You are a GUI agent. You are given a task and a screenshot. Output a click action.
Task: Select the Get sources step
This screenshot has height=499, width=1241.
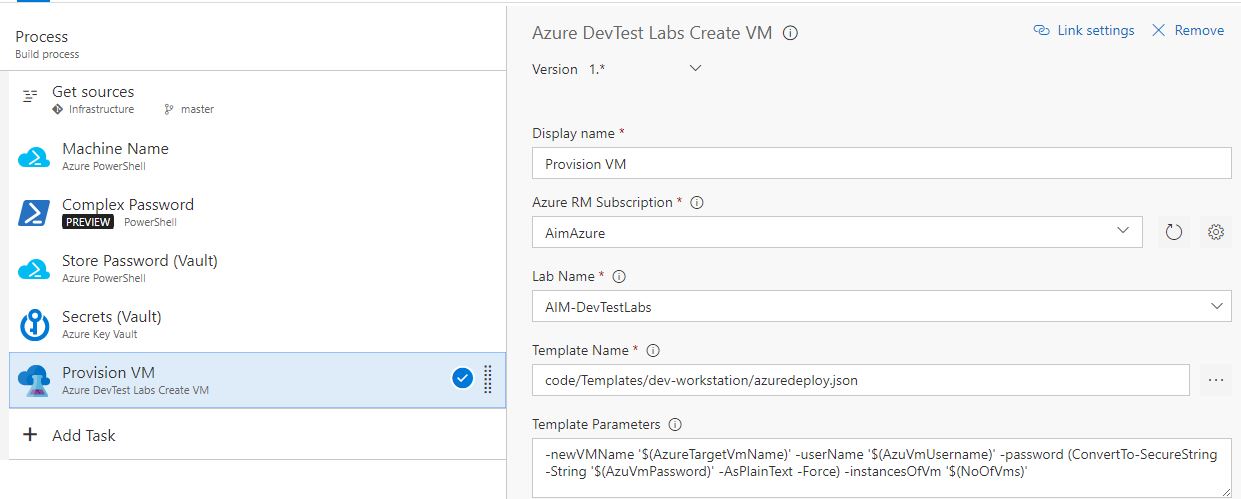[x=257, y=99]
